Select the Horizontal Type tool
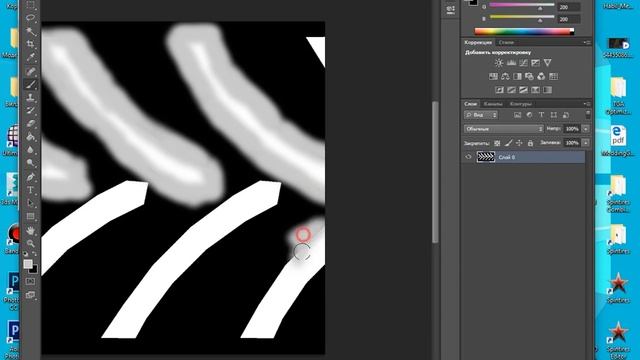 tap(31, 190)
